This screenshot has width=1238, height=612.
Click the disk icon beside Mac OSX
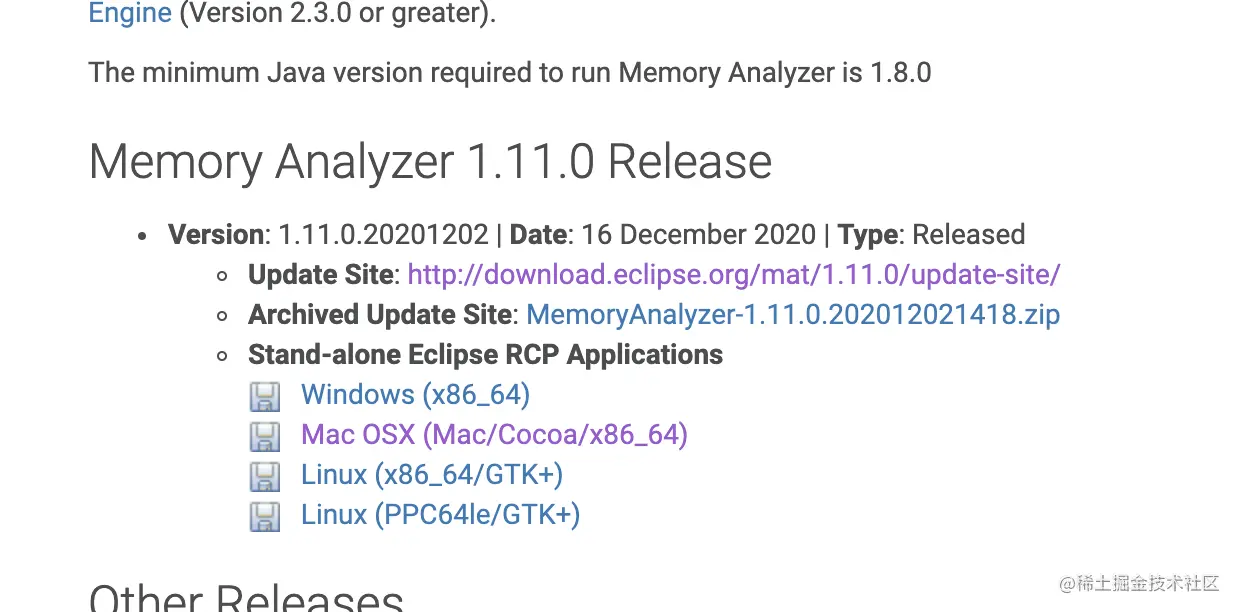(264, 436)
